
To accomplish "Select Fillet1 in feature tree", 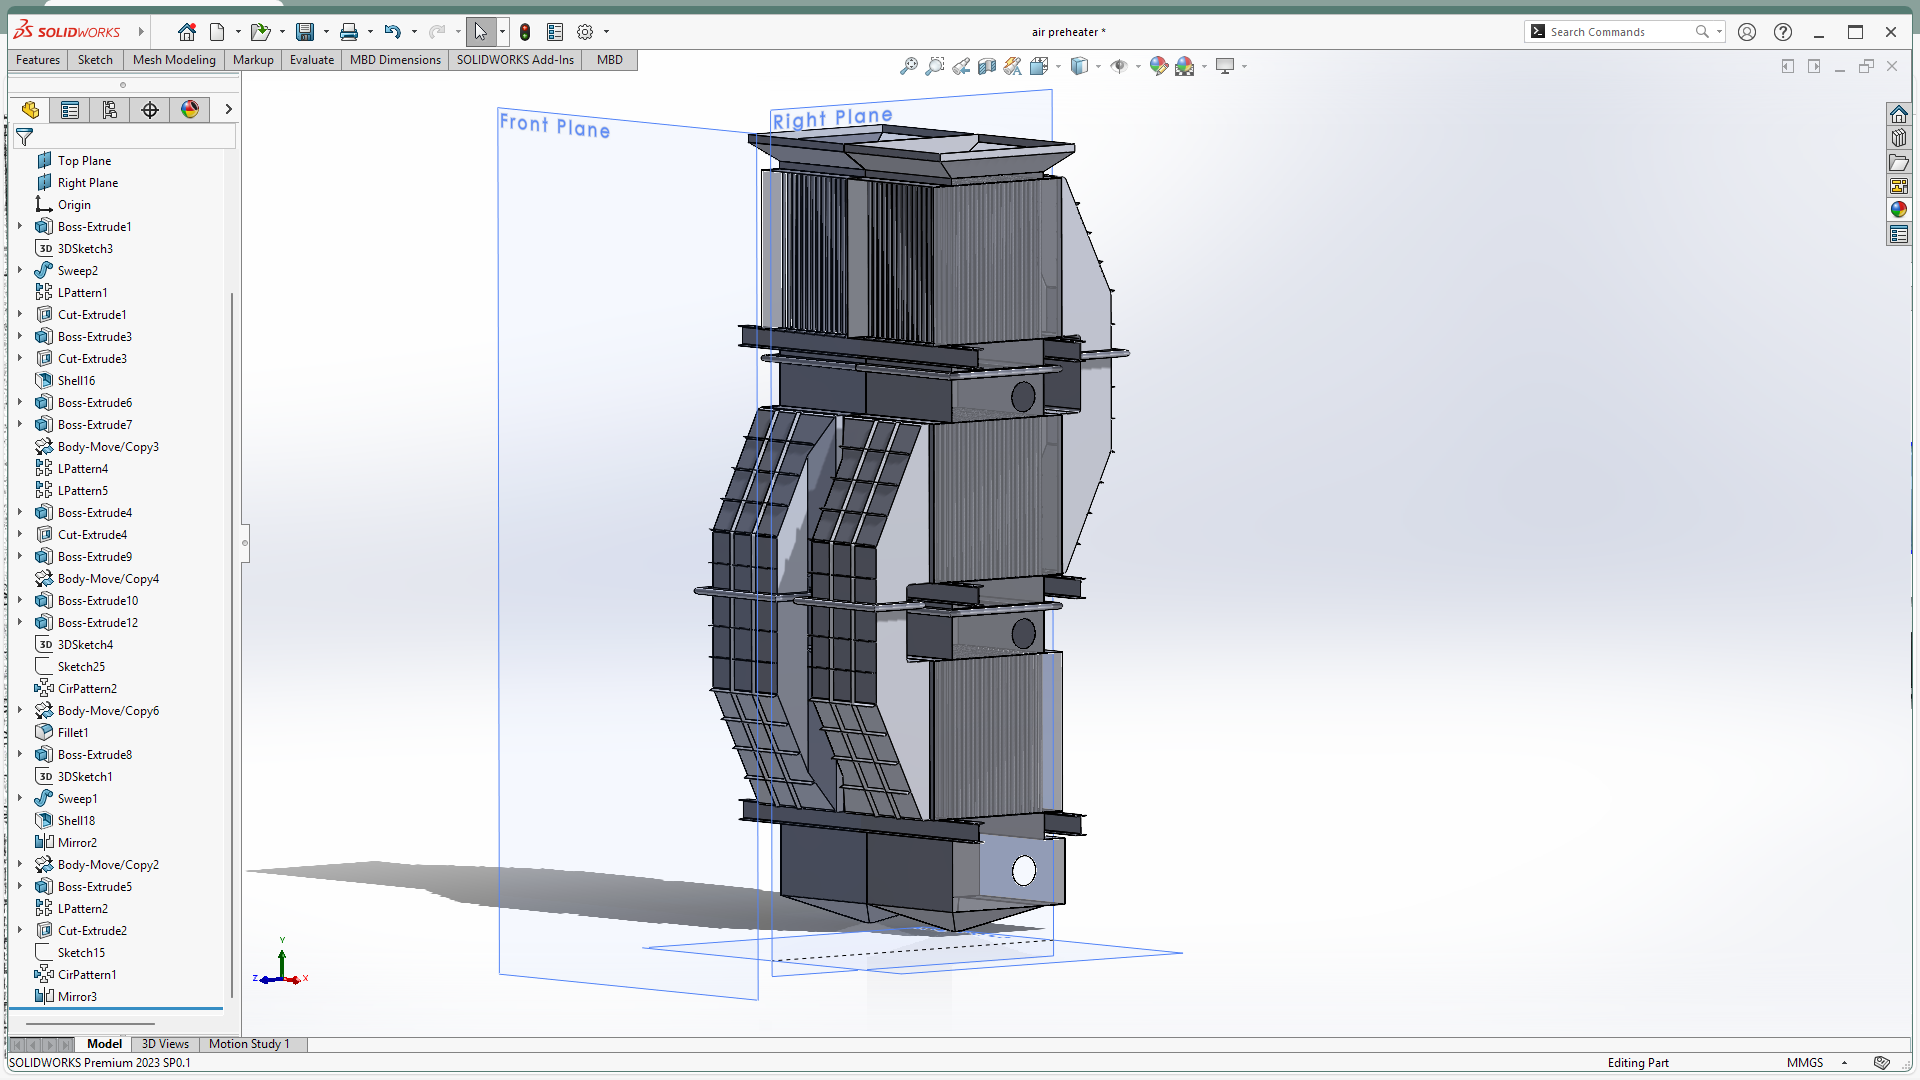I will pos(73,733).
